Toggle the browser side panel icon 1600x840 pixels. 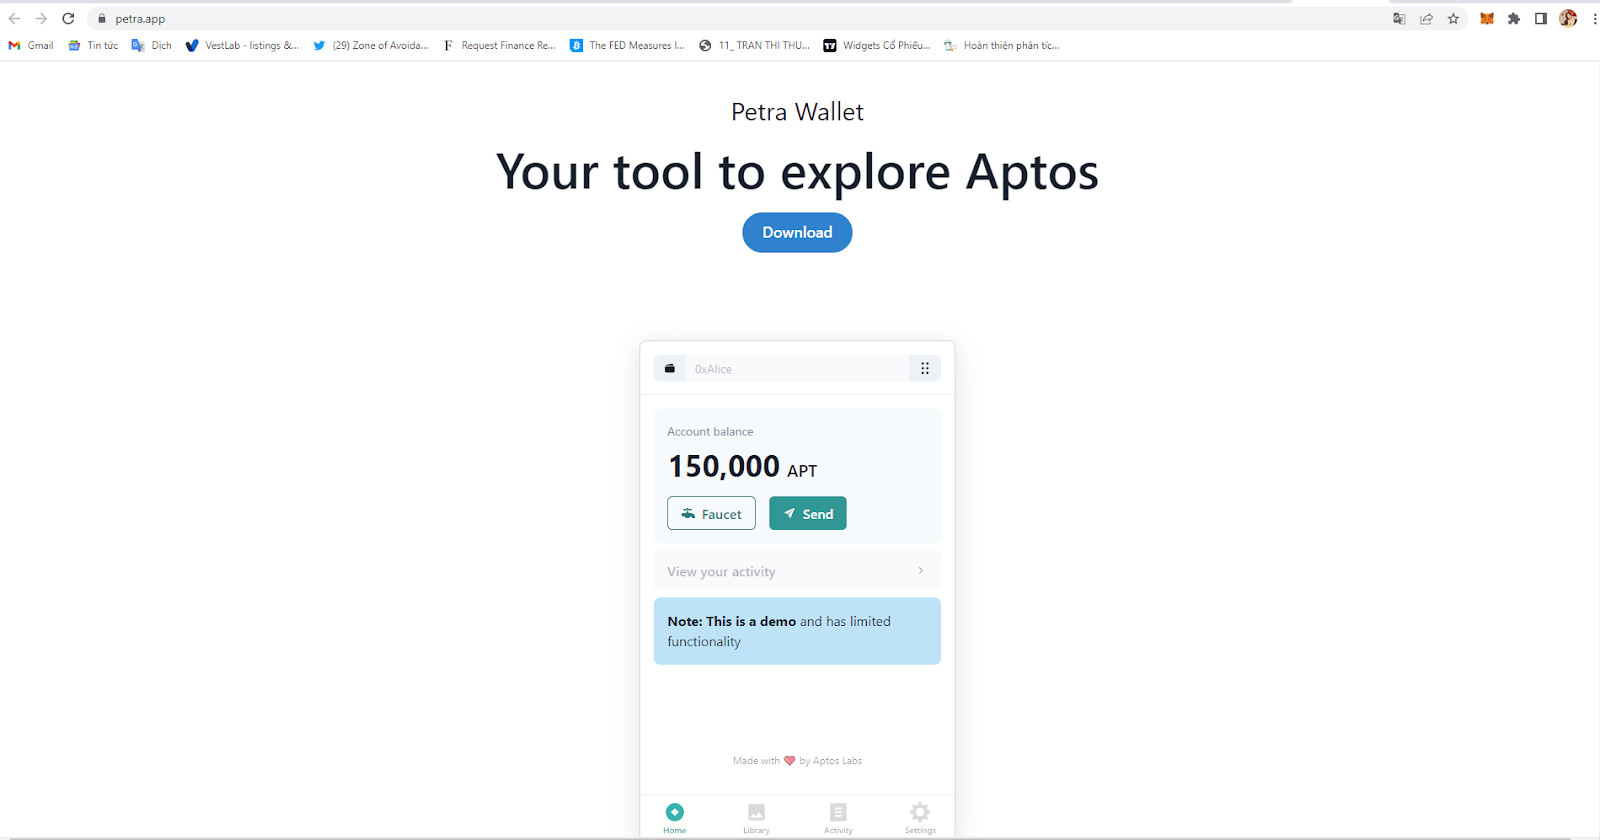pos(1541,19)
